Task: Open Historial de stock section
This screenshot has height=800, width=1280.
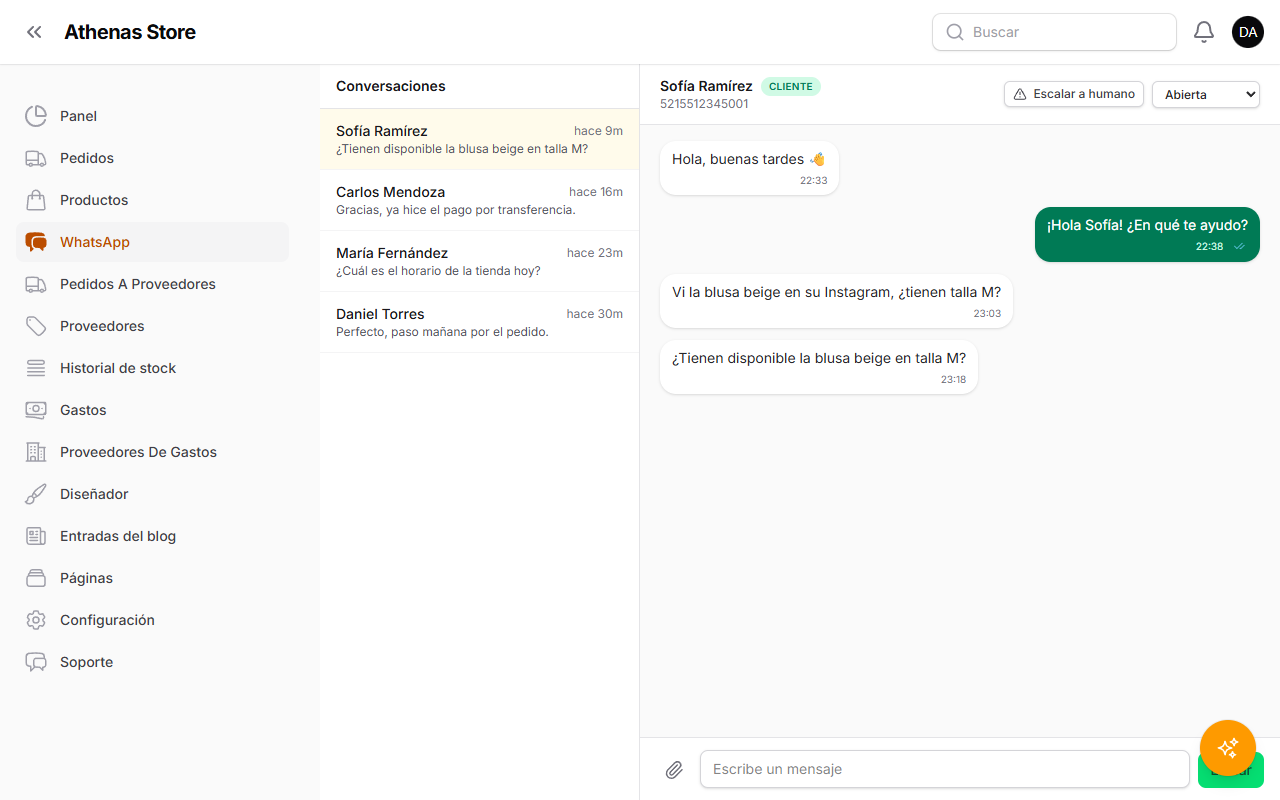Action: (x=152, y=368)
